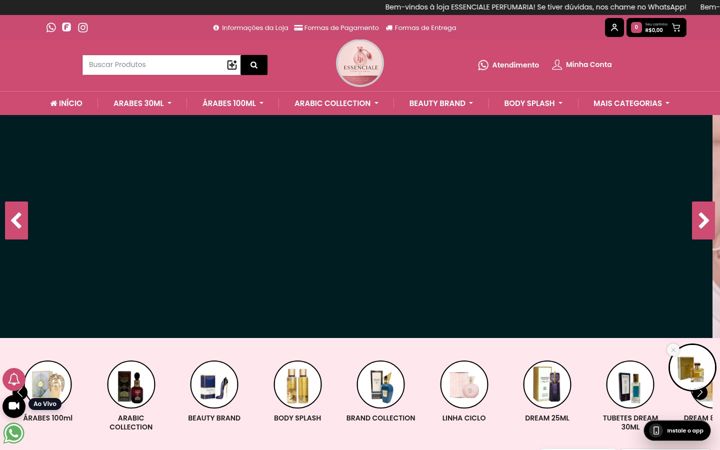Go to previous banner slide

click(x=17, y=220)
